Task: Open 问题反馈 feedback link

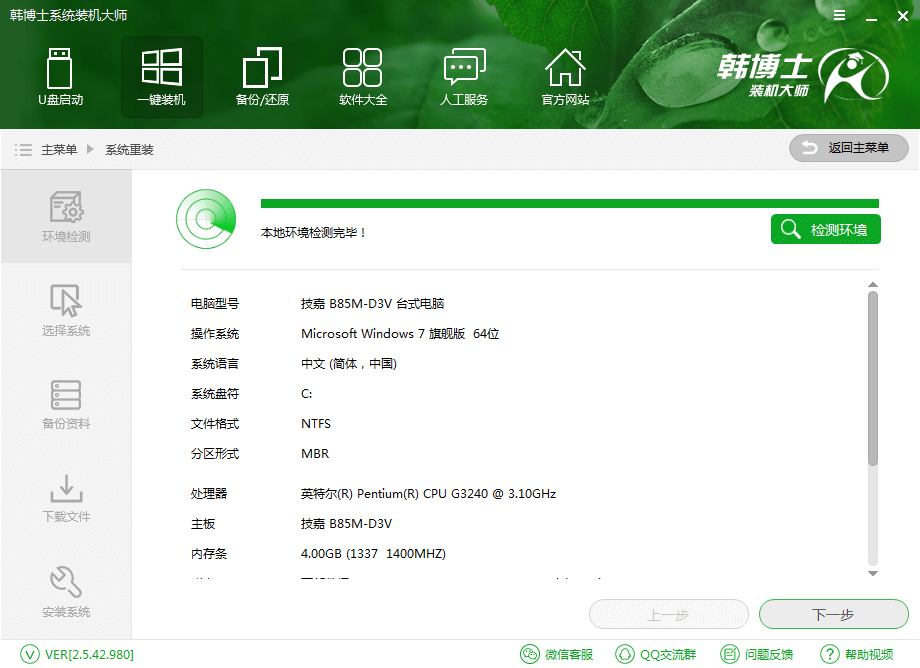Action: (757, 655)
